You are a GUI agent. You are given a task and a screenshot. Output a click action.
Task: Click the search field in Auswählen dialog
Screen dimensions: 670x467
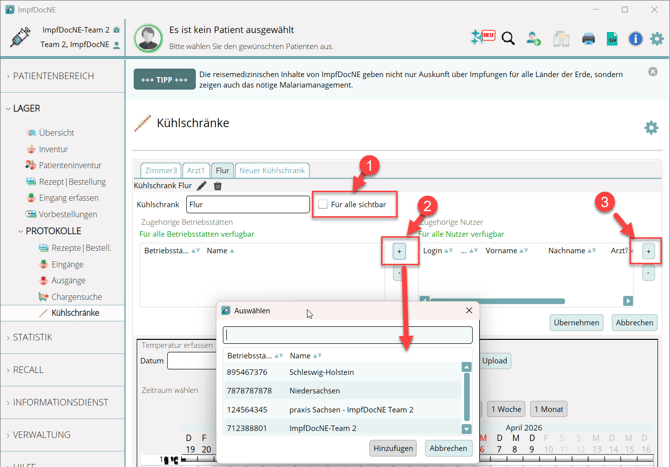click(x=347, y=336)
